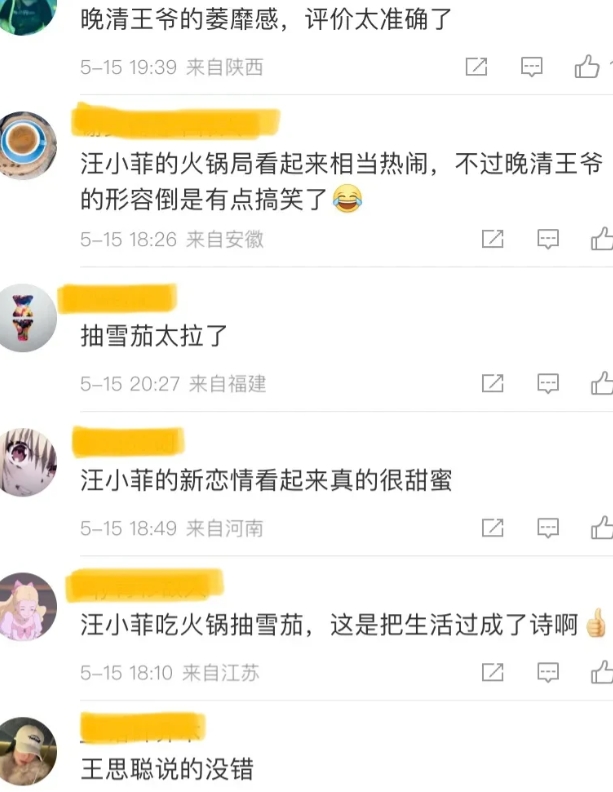The height and width of the screenshot is (792, 613).
Task: Reply to the 河南 comment at 18:49
Action: click(x=548, y=528)
